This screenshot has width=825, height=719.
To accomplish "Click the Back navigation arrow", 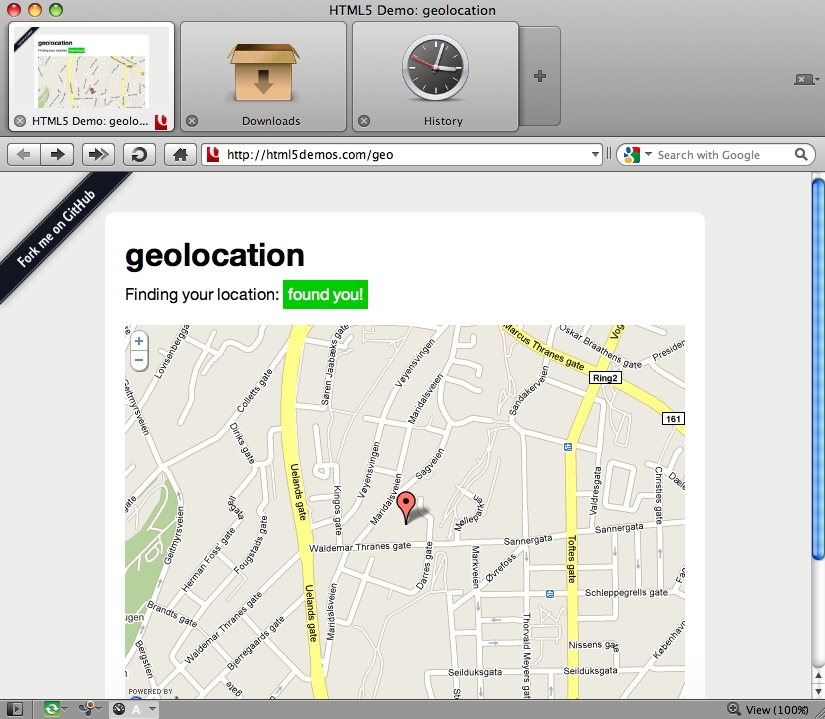I will 23,155.
